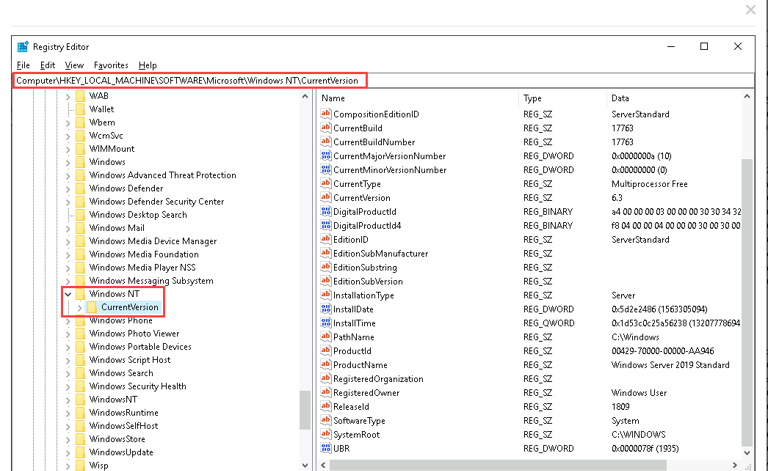Click the string icon beside ProductName
This screenshot has height=471, width=768.
click(326, 364)
